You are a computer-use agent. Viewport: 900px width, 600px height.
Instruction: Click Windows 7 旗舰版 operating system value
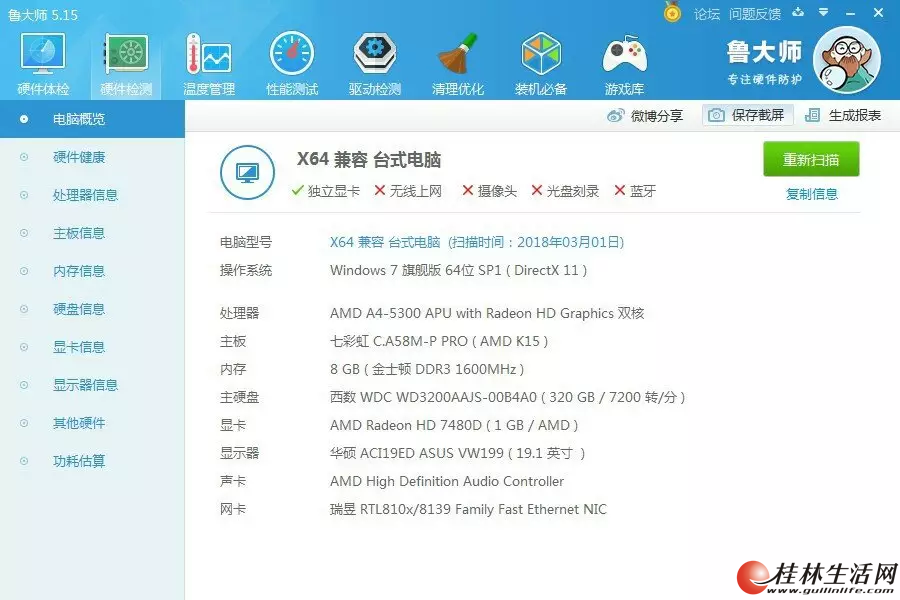pyautogui.click(x=459, y=270)
